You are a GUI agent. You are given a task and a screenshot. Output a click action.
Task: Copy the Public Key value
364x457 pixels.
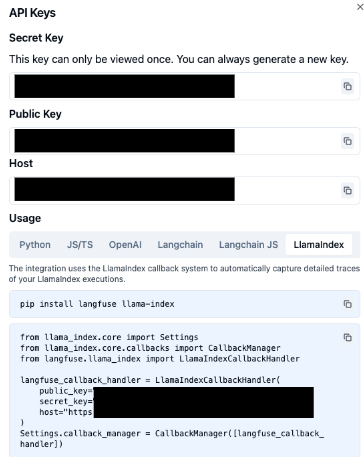348,141
